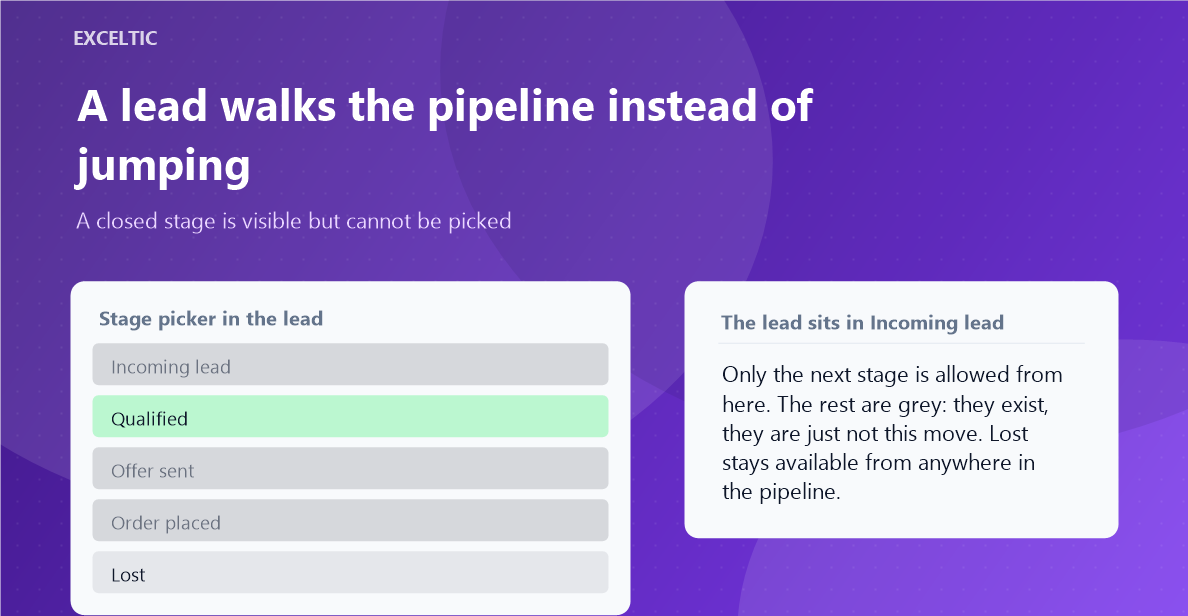The height and width of the screenshot is (616, 1188).
Task: Click the 'Lost' label text
Action: pyautogui.click(x=128, y=575)
